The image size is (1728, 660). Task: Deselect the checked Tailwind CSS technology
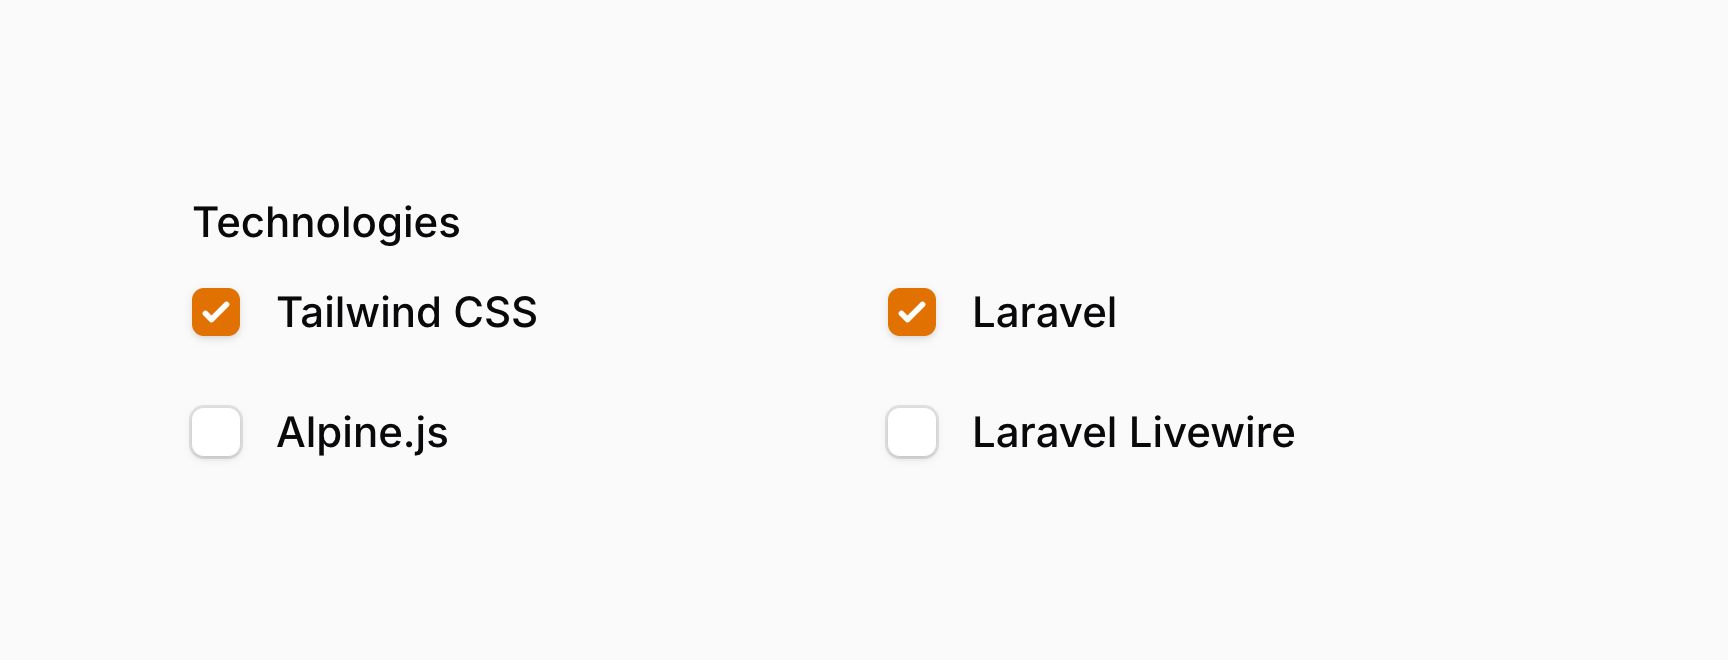click(215, 312)
